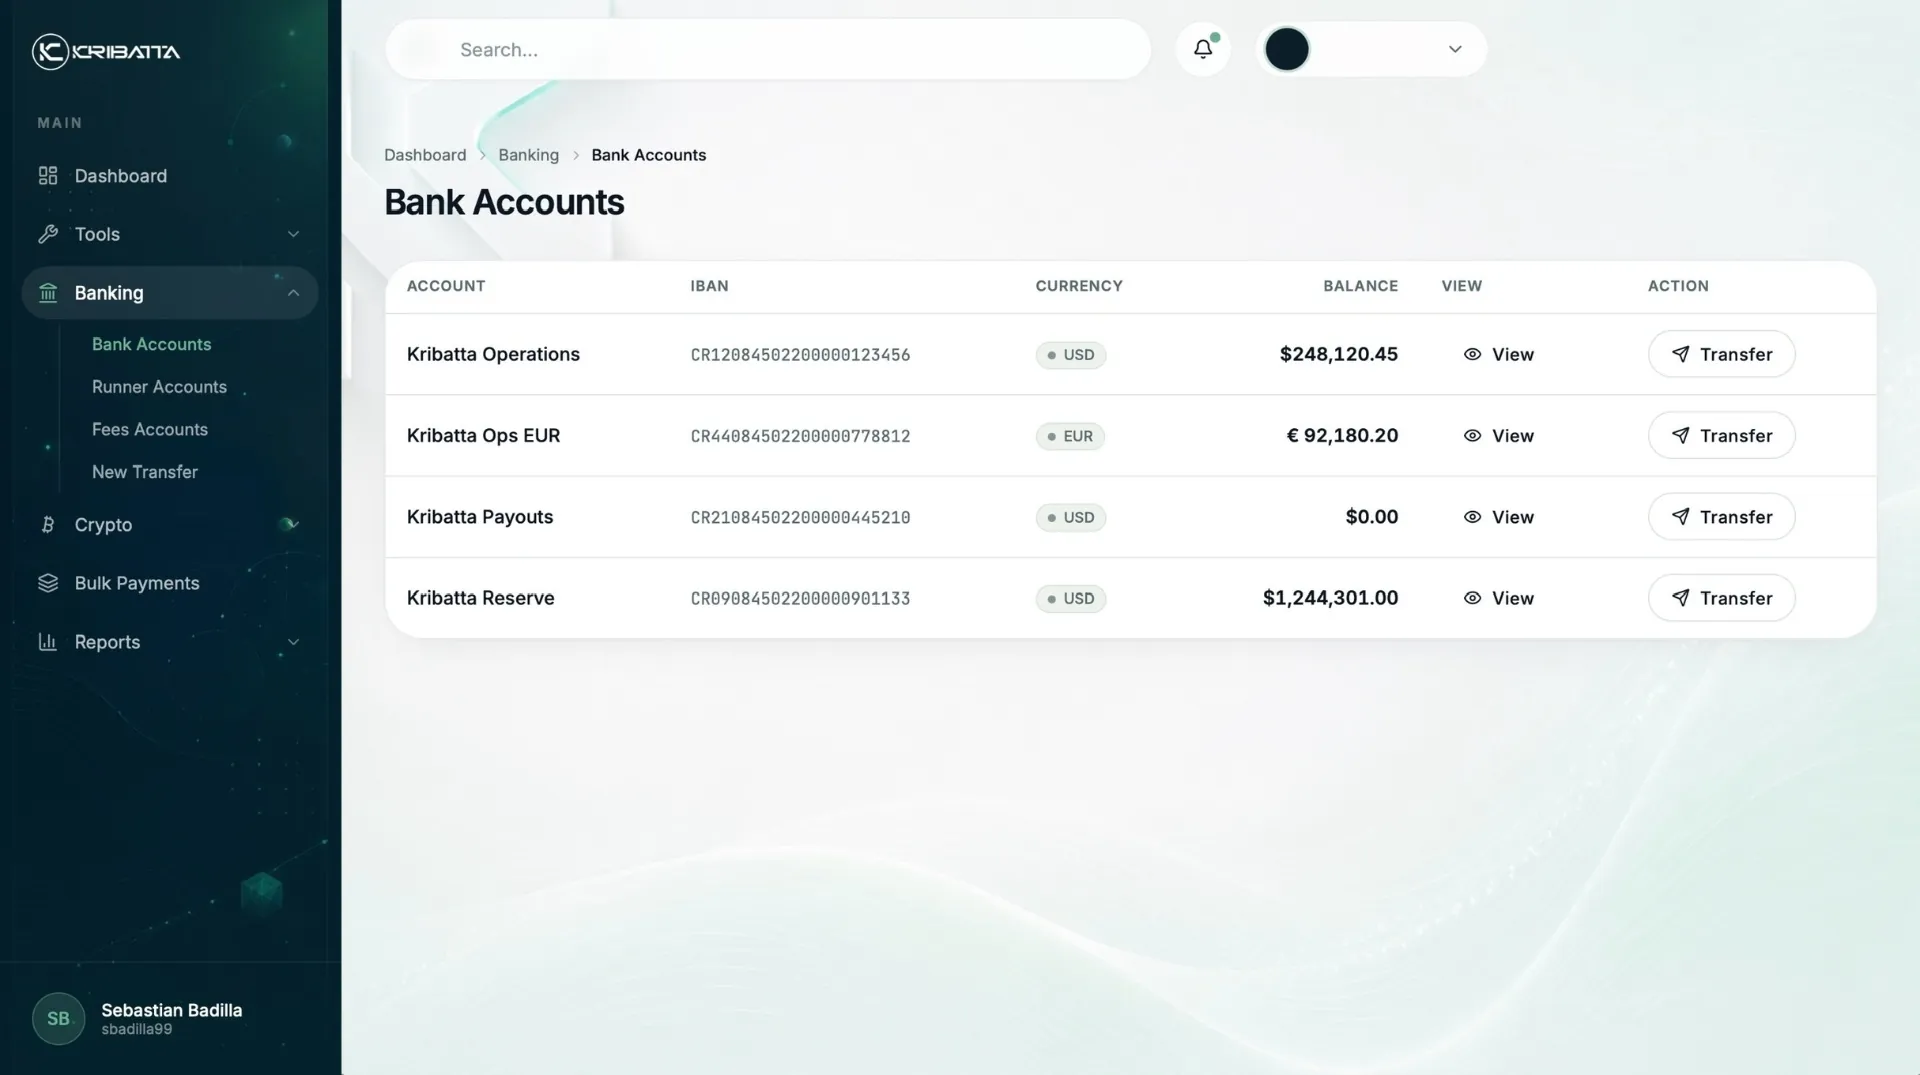Click the Kribatta Reserve account name
Image resolution: width=1920 pixels, height=1075 pixels.
(x=480, y=598)
